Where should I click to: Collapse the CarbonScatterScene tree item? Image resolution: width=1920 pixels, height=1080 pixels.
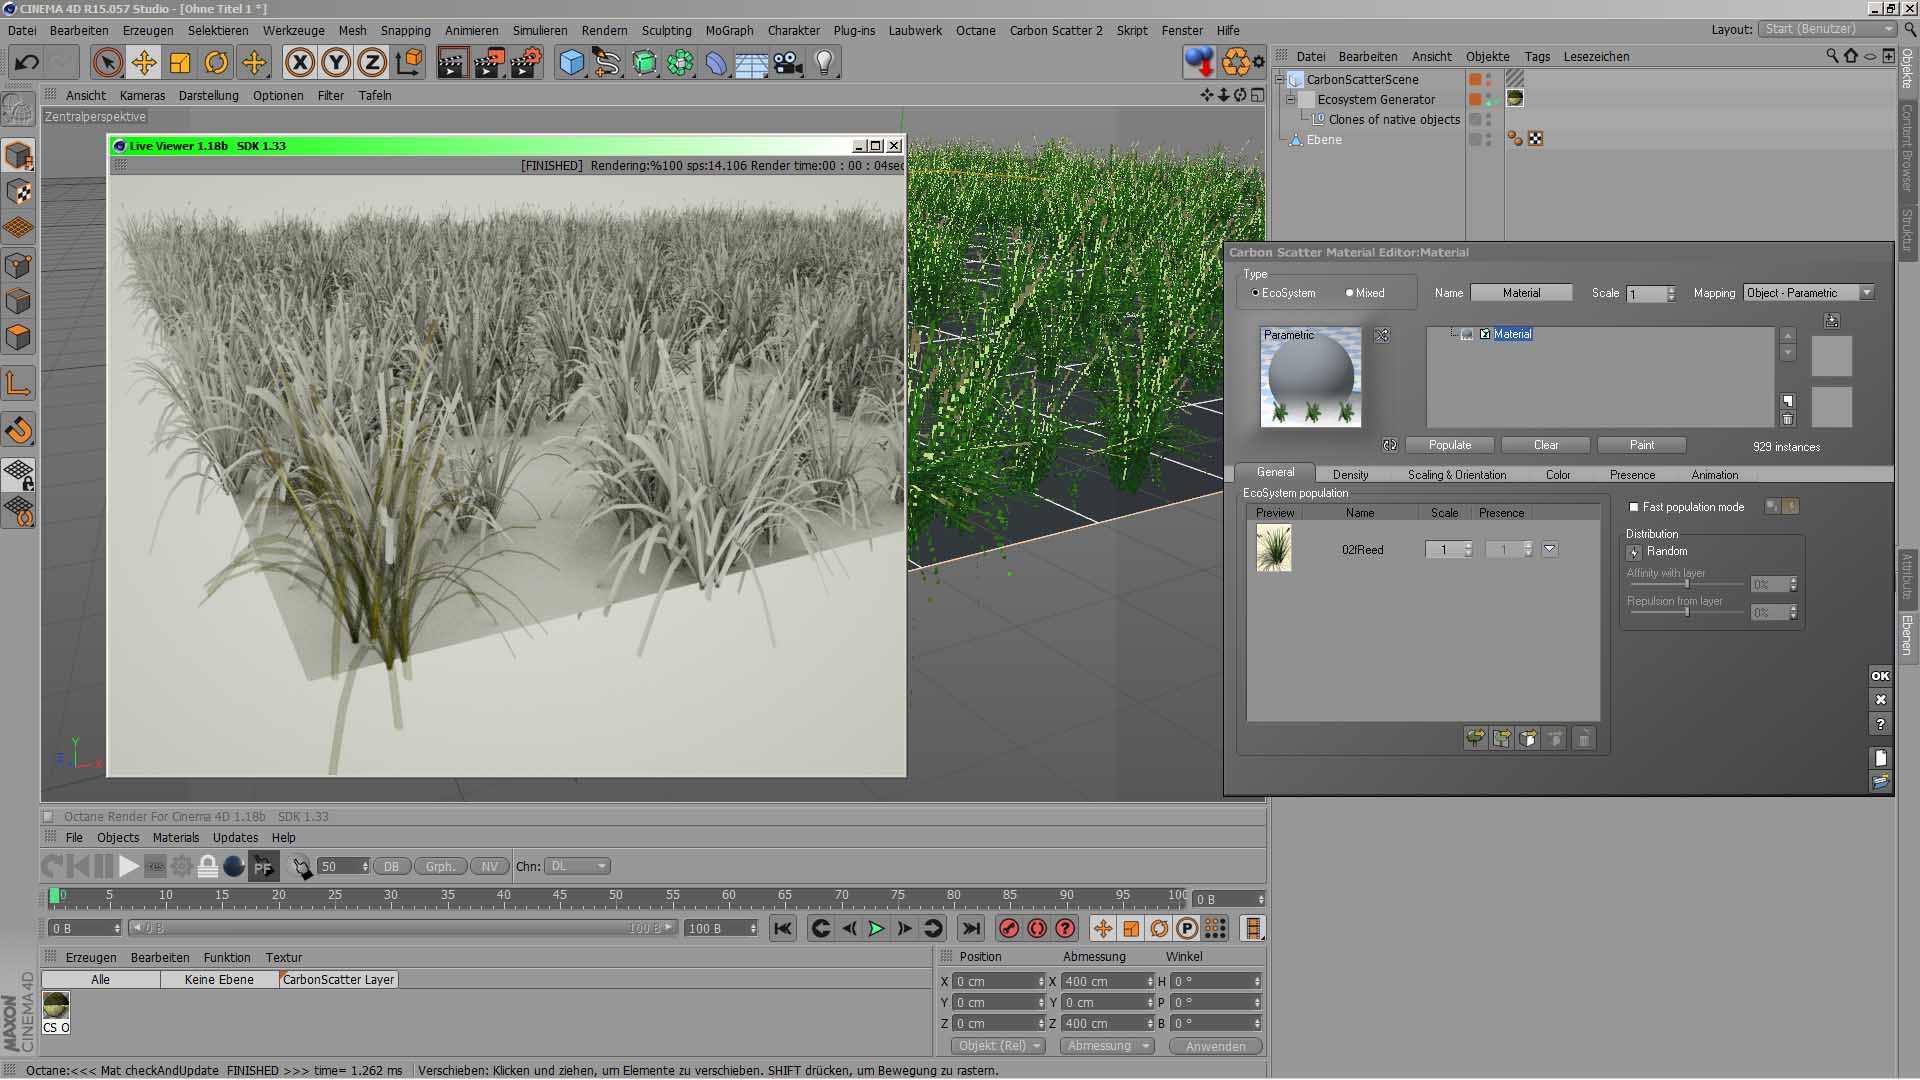point(1279,79)
